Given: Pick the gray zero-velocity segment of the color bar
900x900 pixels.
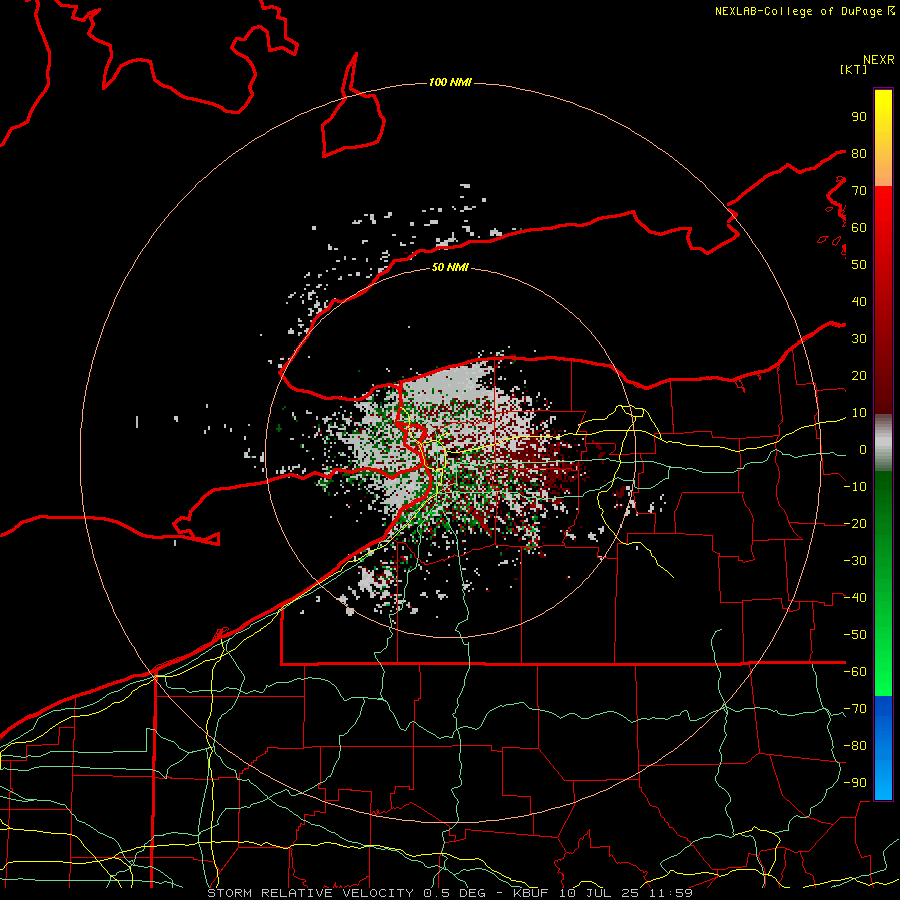Looking at the screenshot, I should click(883, 443).
